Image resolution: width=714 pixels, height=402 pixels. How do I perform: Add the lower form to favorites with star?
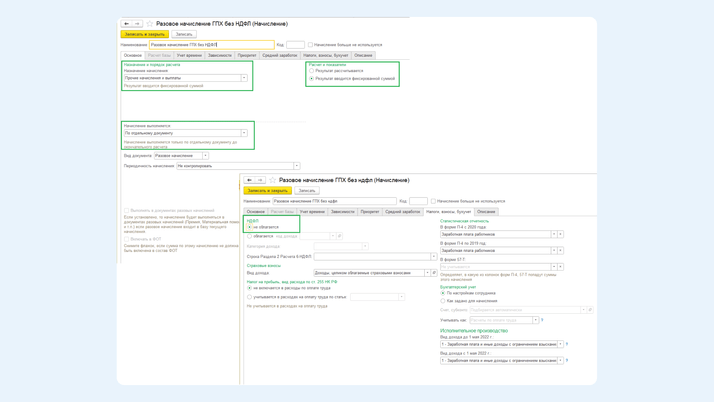[x=273, y=180]
